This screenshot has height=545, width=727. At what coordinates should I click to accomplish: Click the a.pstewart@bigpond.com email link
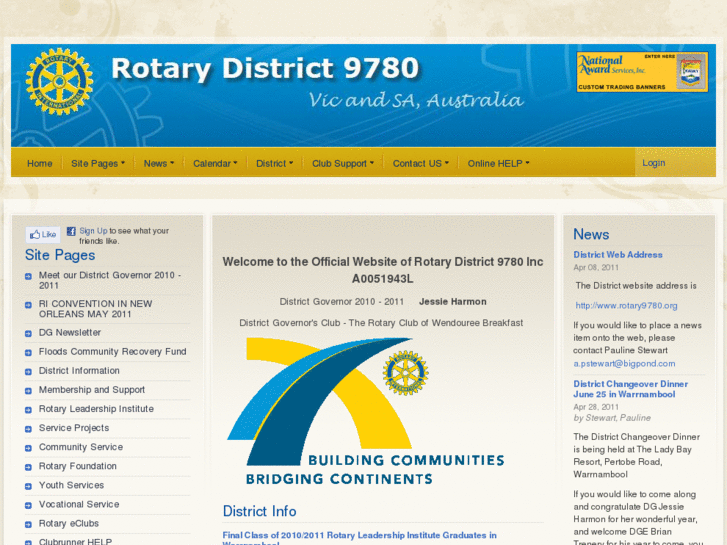click(624, 364)
